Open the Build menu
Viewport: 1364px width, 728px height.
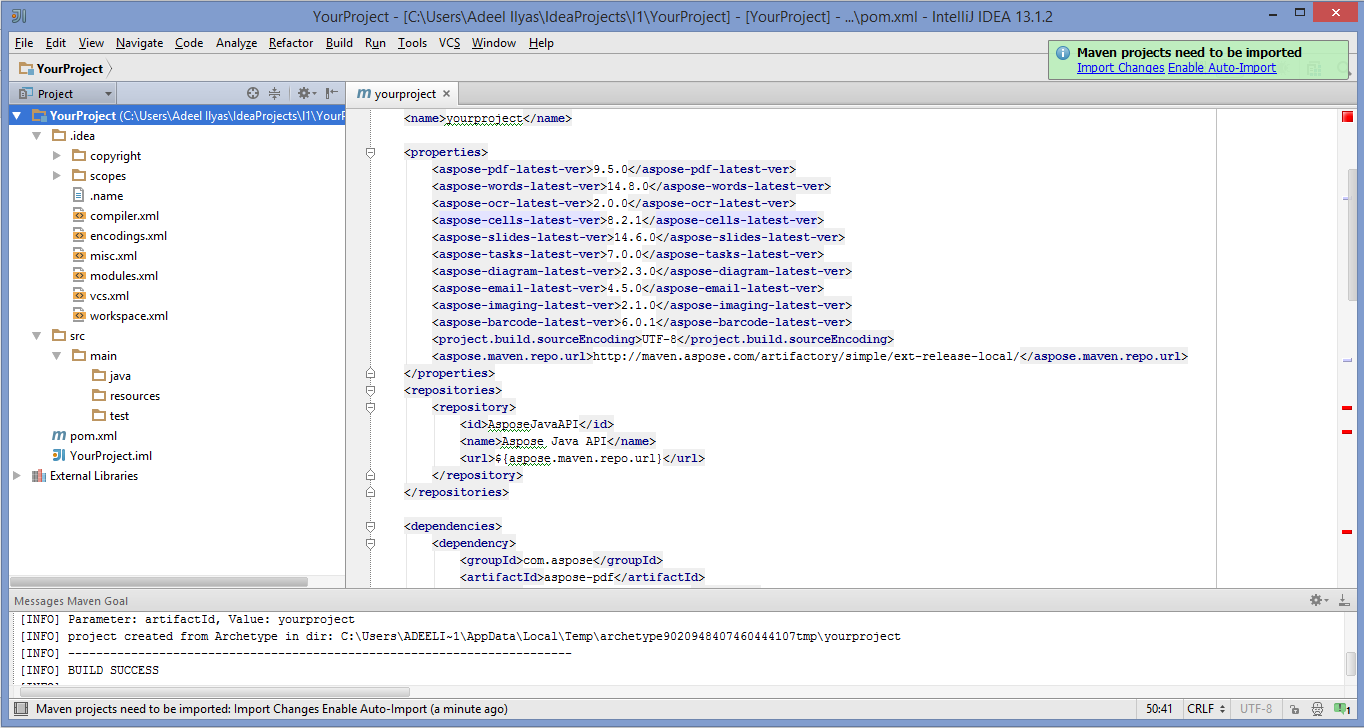click(x=339, y=43)
